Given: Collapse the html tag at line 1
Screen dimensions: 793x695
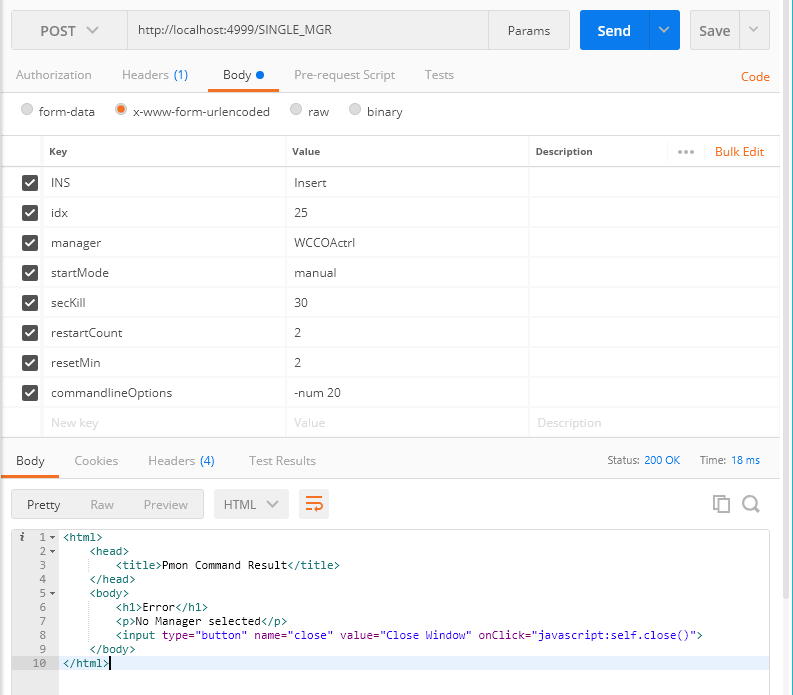Looking at the screenshot, I should tap(52, 537).
